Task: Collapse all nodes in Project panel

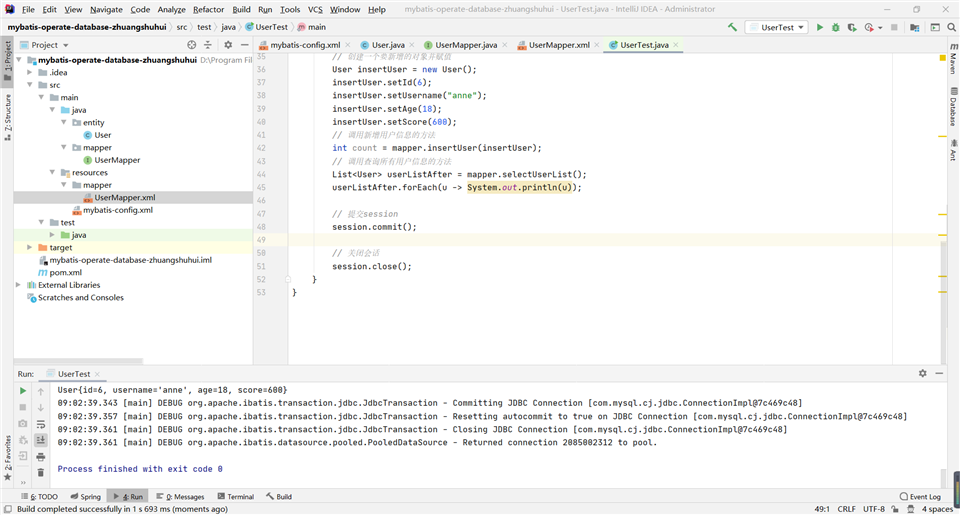Action: 208,45
